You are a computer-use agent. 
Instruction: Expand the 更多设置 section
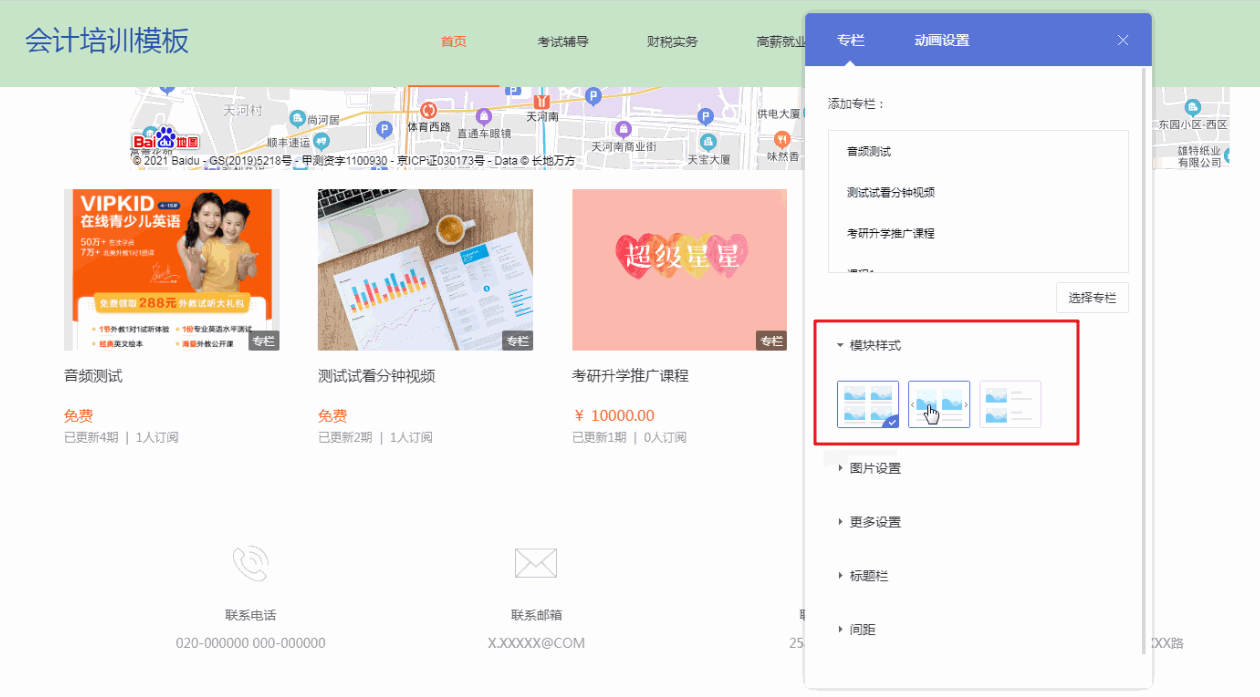pyautogui.click(x=869, y=522)
